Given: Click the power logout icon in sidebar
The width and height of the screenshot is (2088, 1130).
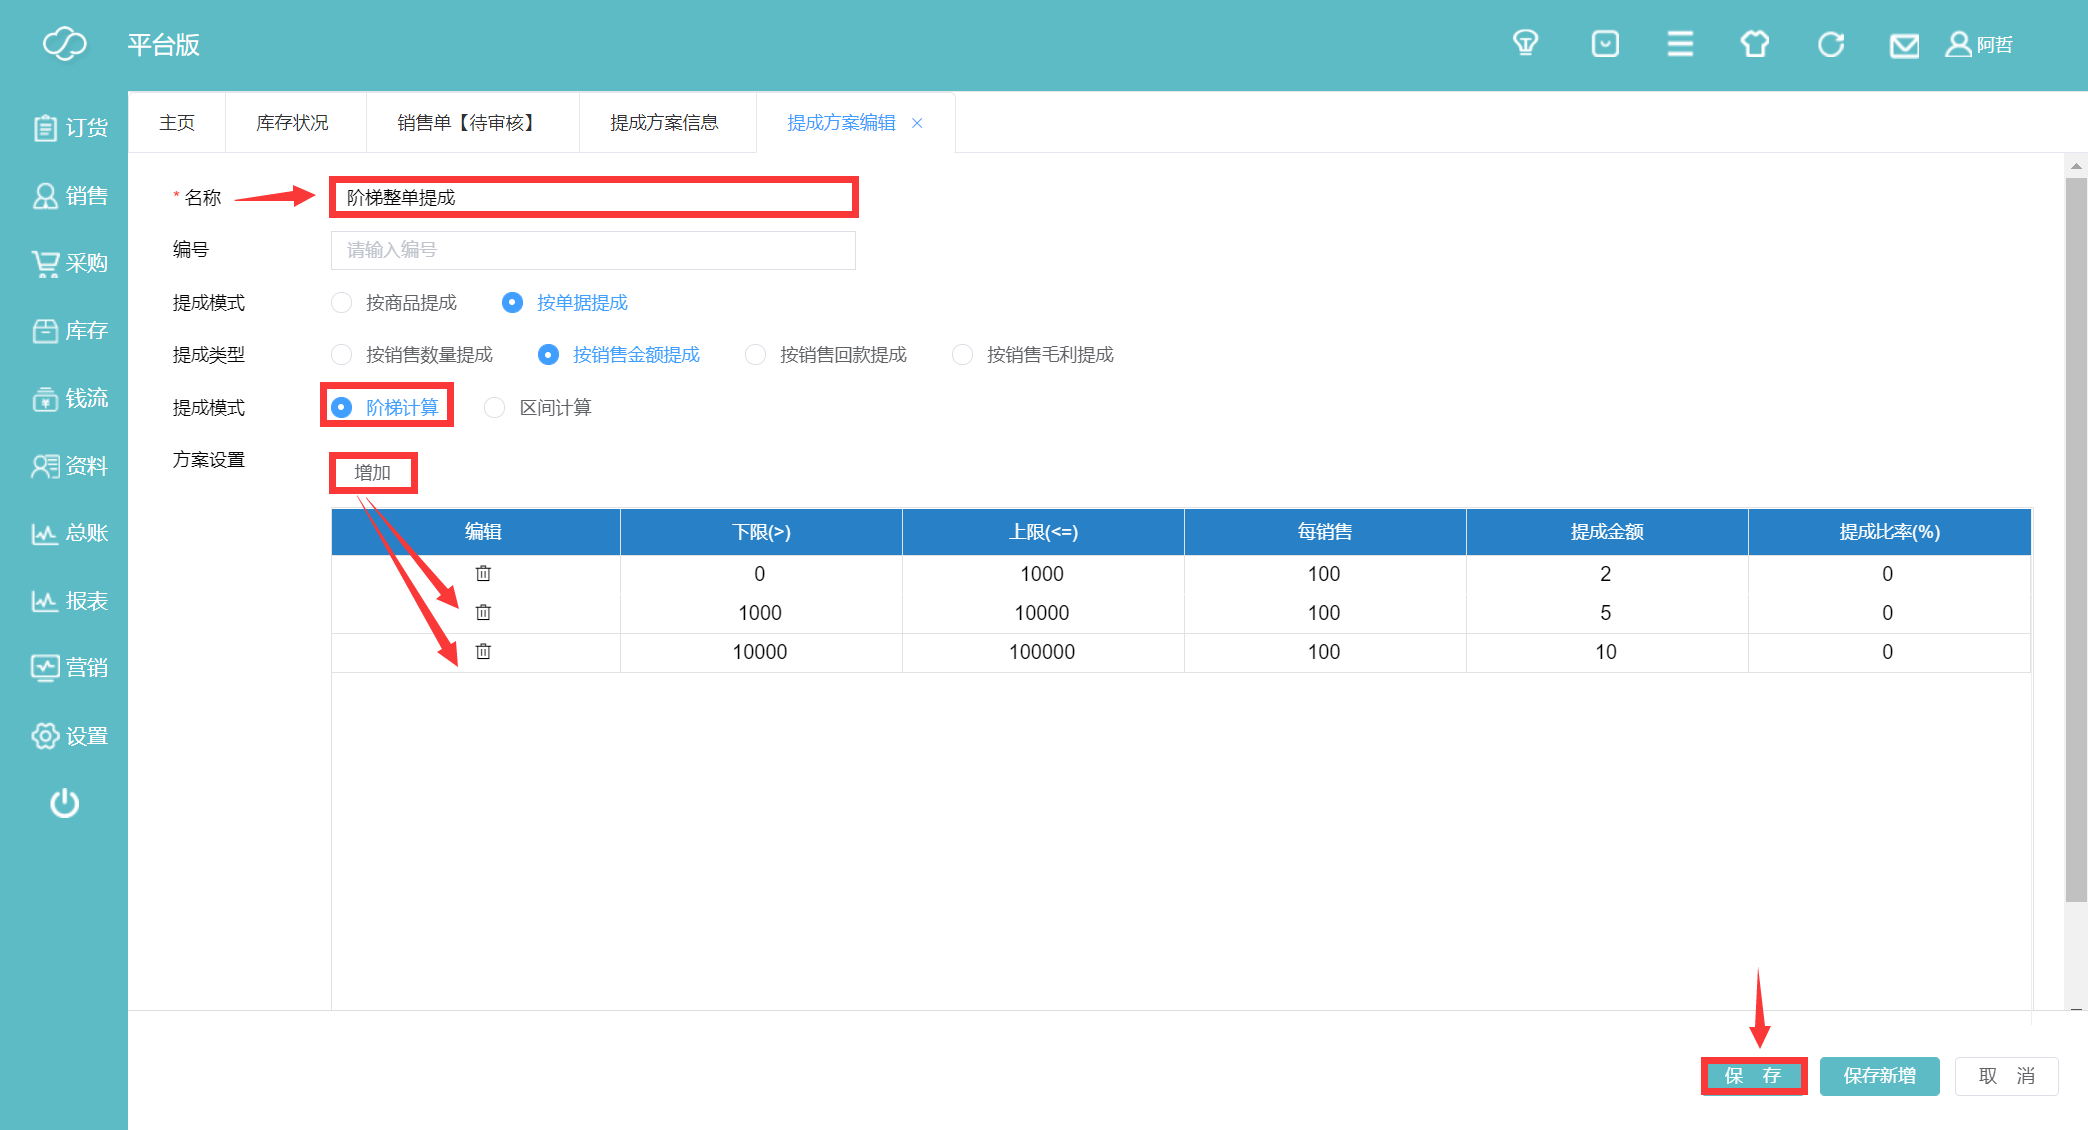Looking at the screenshot, I should tap(64, 803).
